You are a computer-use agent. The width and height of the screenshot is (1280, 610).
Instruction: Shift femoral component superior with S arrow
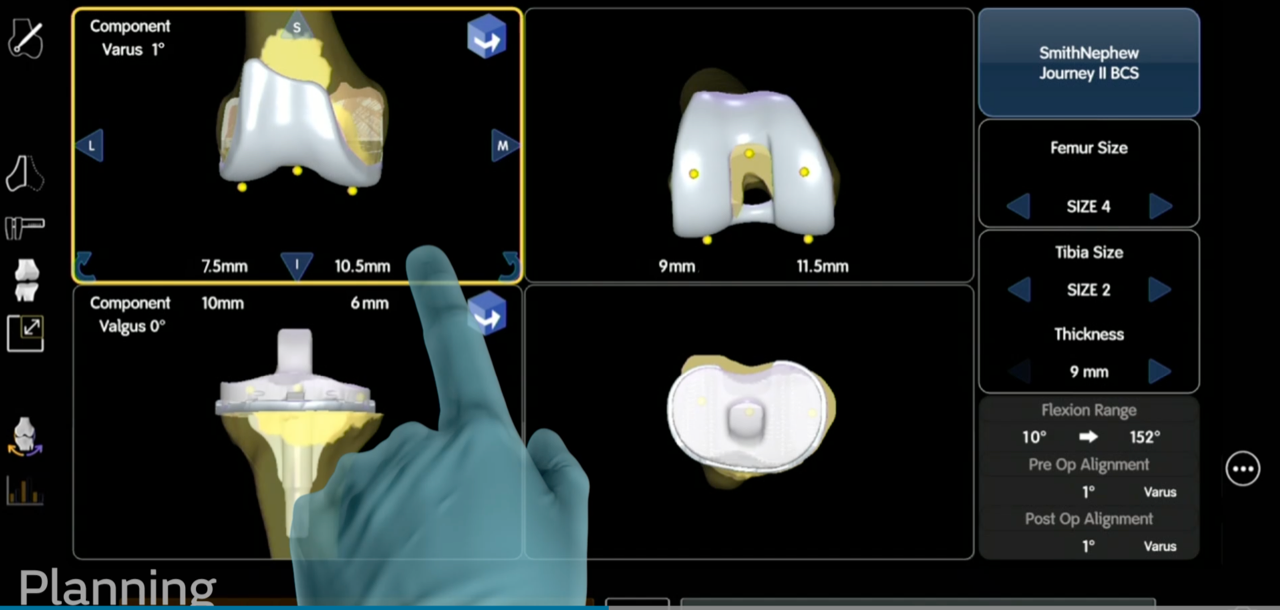click(x=297, y=27)
